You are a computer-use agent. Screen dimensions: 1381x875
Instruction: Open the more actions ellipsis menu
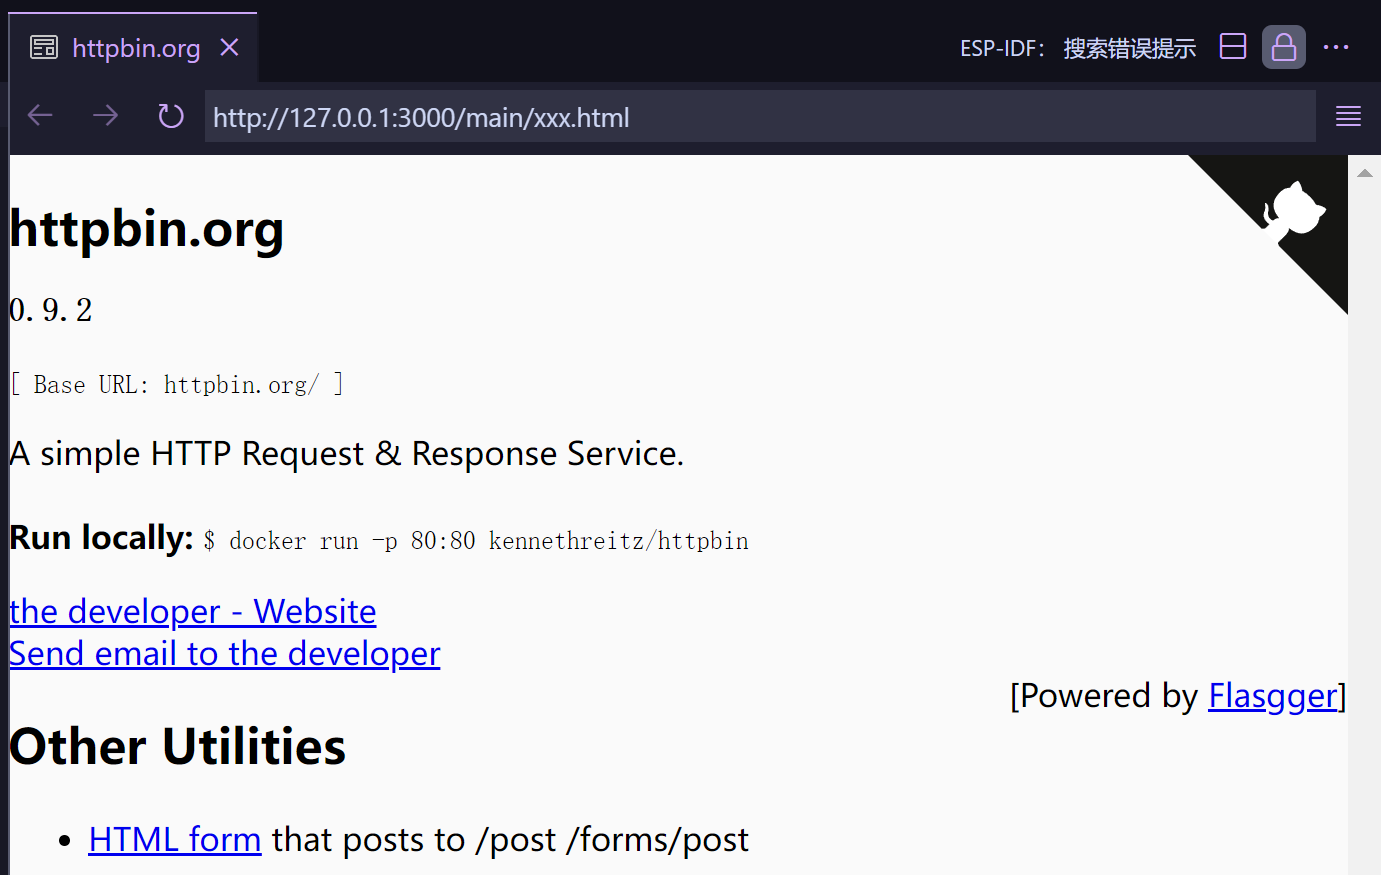click(1337, 46)
